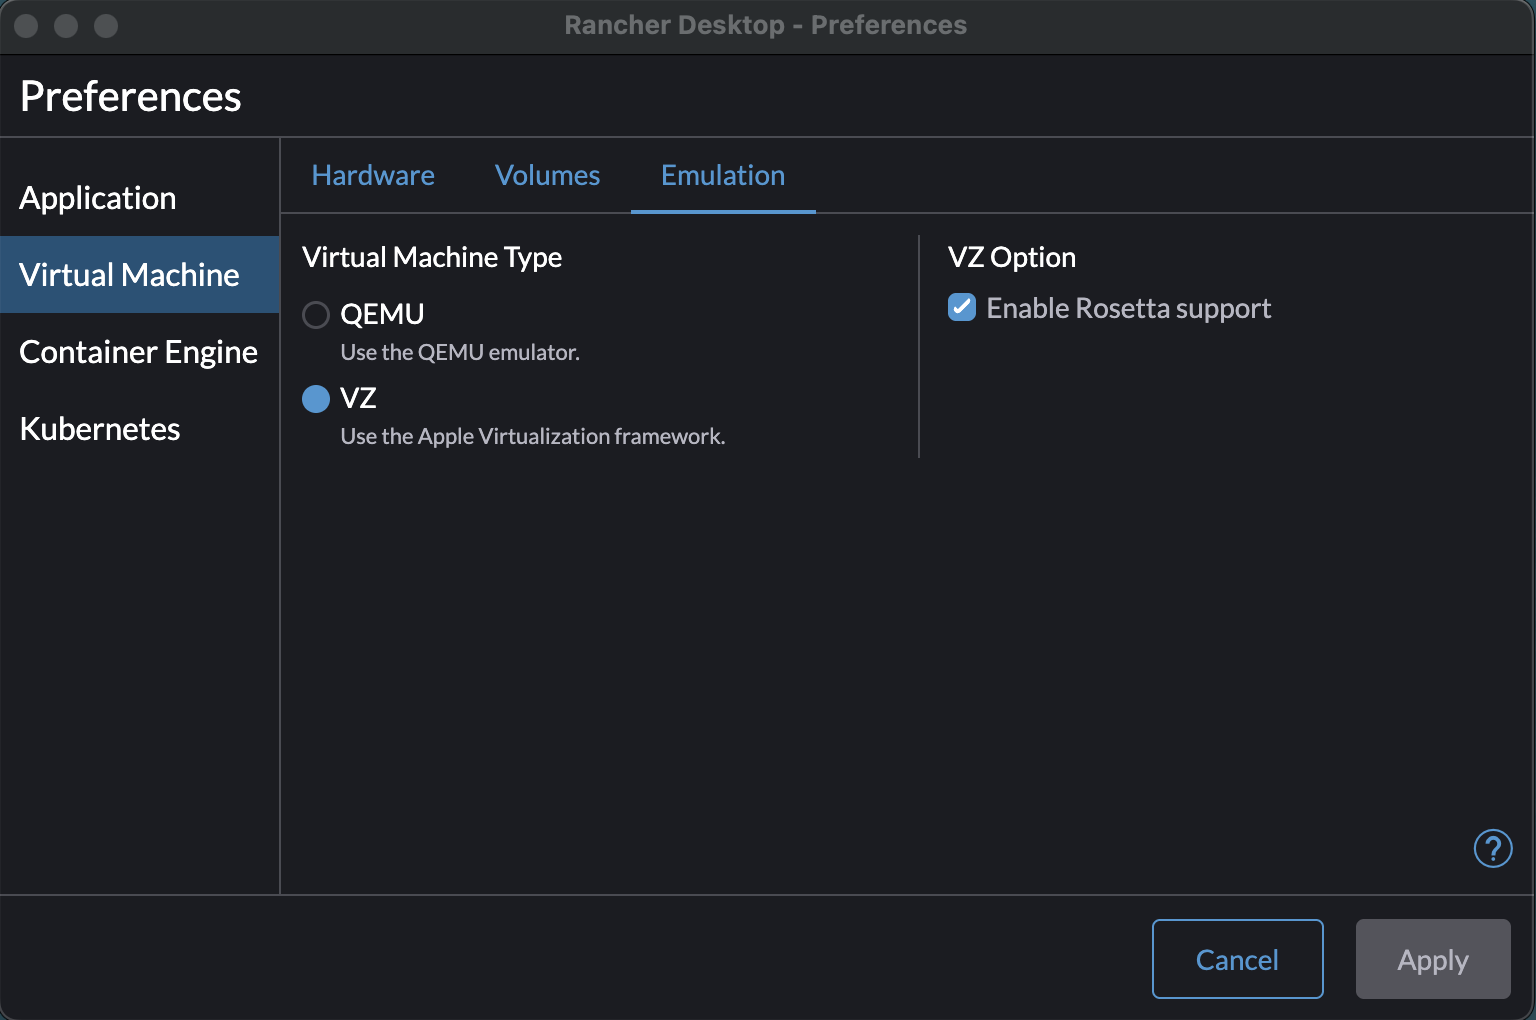Open the Virtual Machine preferences section
Viewport: 1536px width, 1020px height.
tap(129, 274)
